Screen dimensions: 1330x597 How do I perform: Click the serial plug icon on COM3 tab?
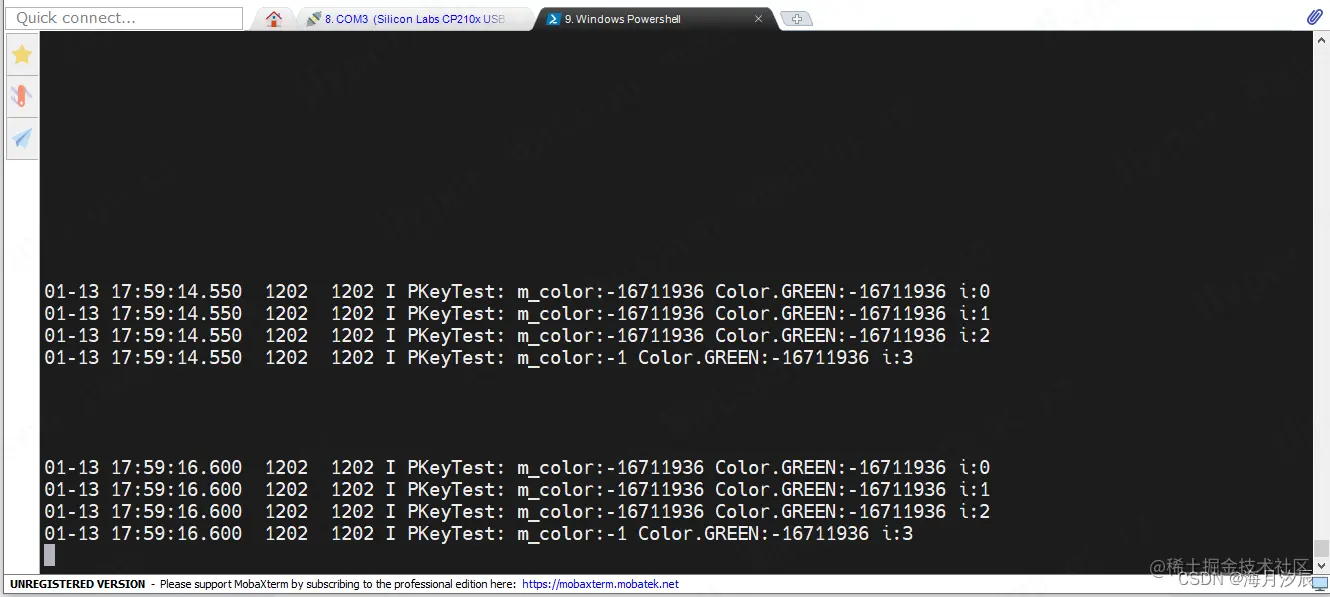coord(314,19)
